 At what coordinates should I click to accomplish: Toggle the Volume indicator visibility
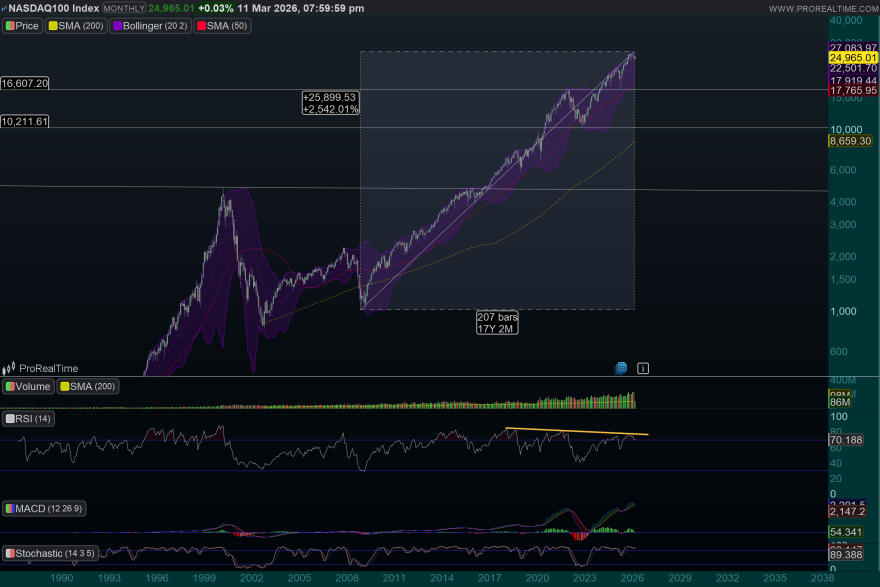(x=11, y=386)
